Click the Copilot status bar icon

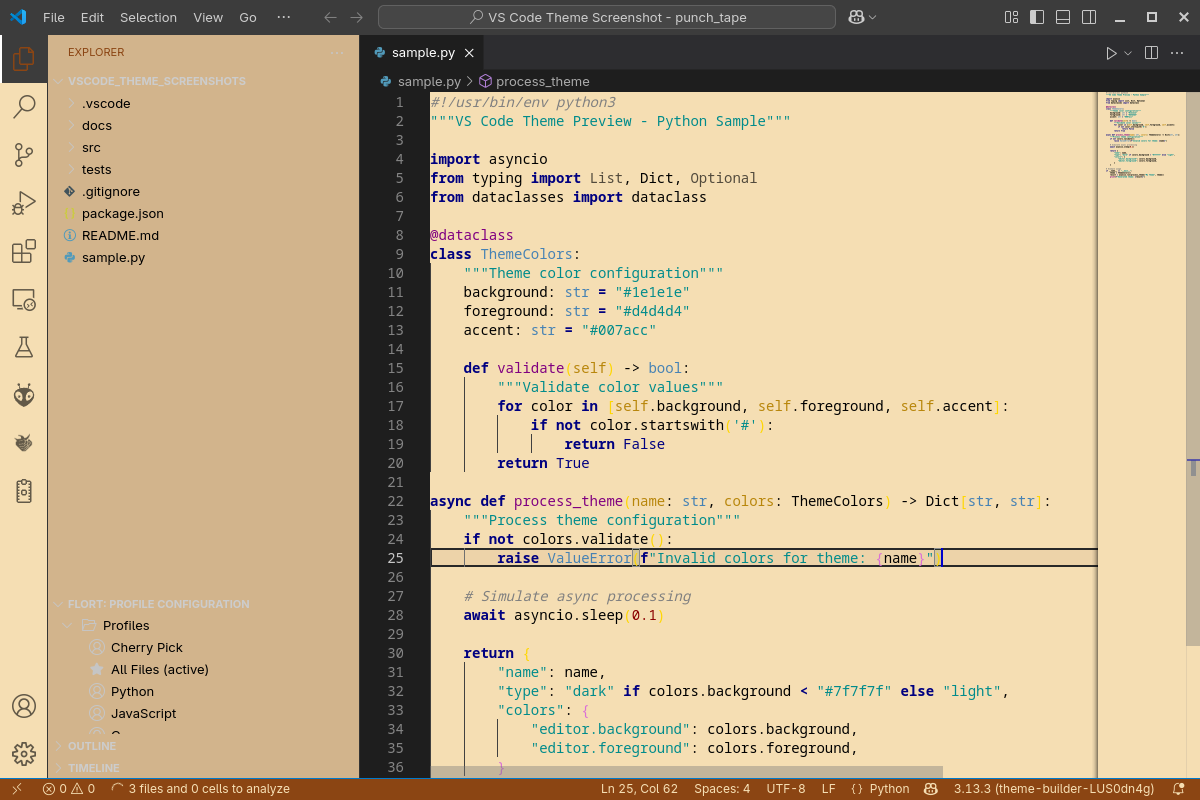pos(931,789)
